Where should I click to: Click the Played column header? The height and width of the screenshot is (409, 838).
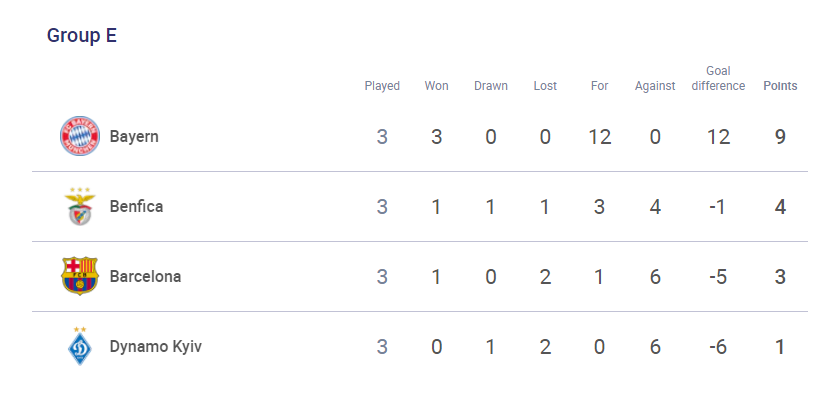pyautogui.click(x=382, y=86)
